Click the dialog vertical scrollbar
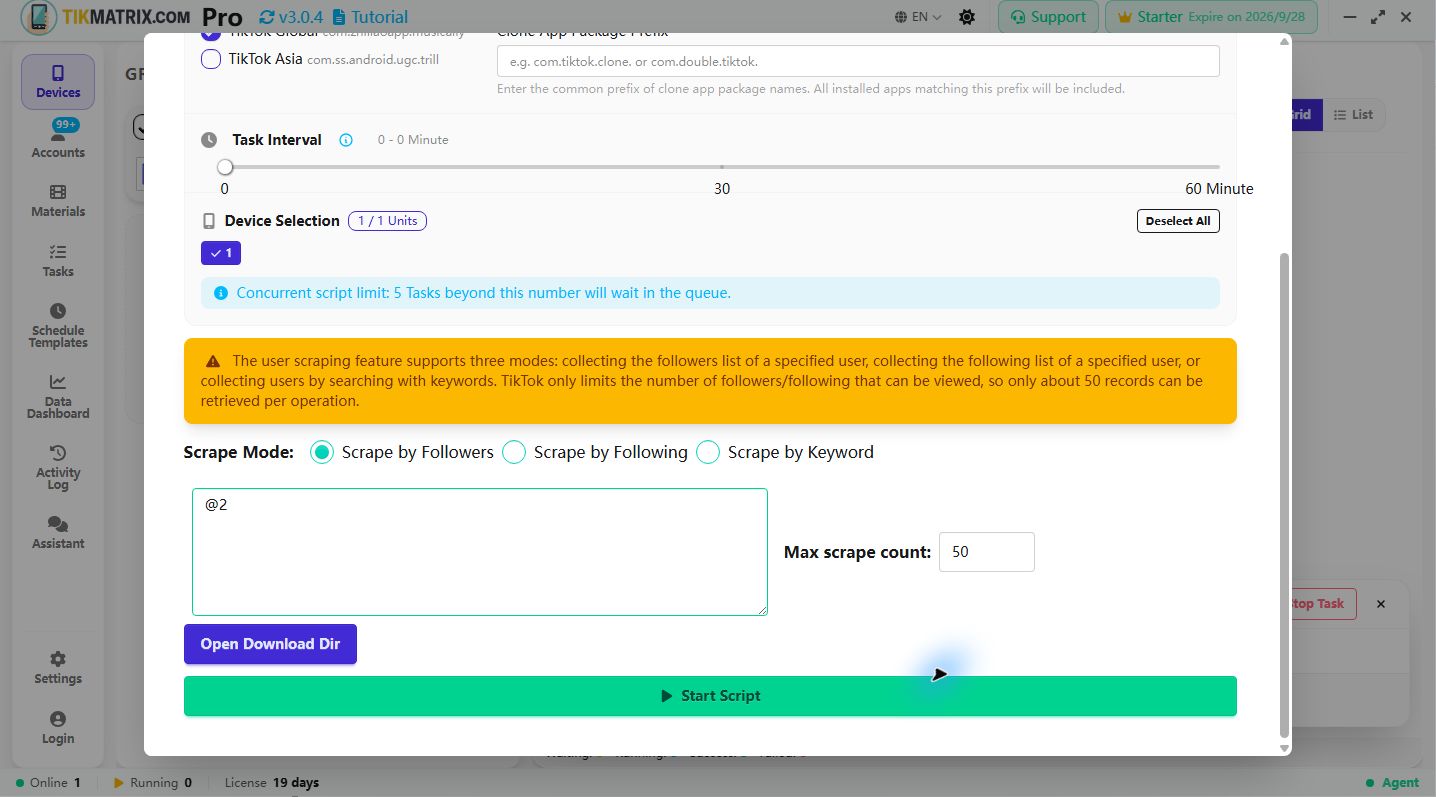1436x797 pixels. pyautogui.click(x=1285, y=495)
